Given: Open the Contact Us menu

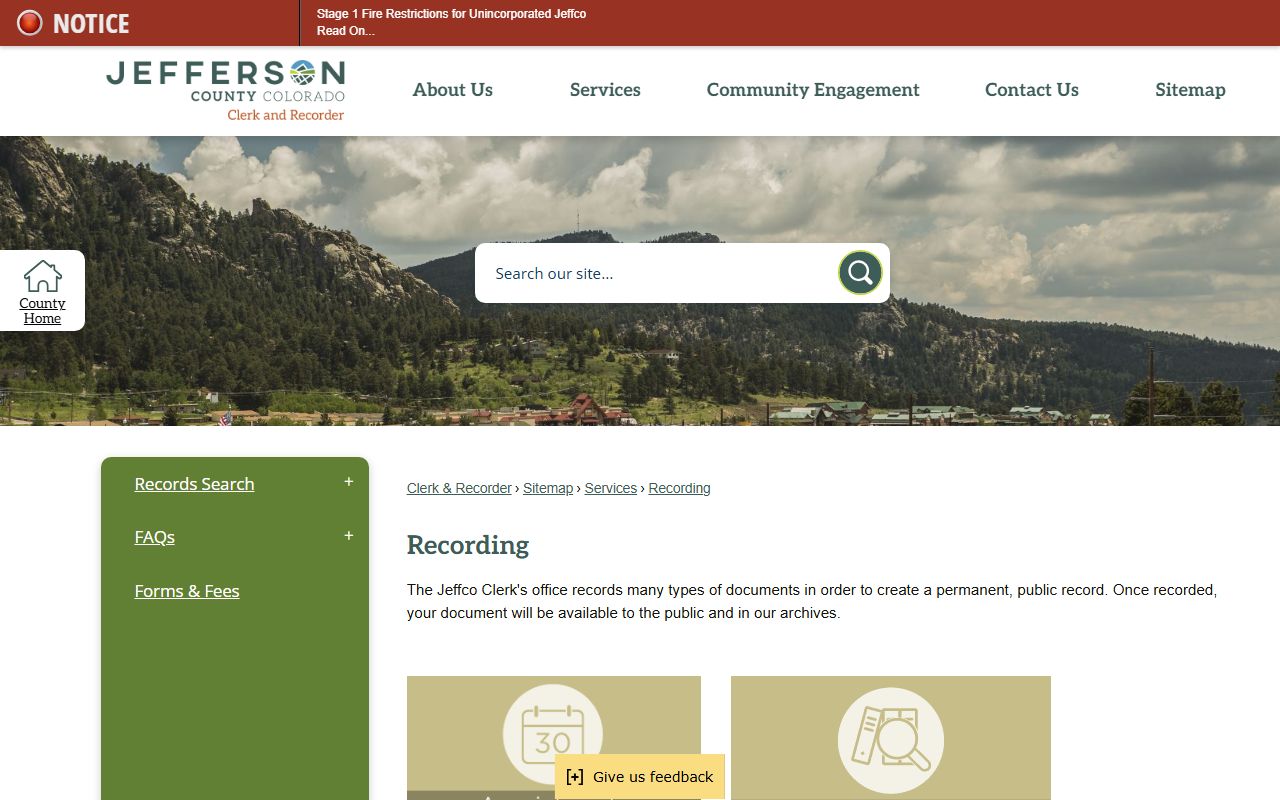Looking at the screenshot, I should [x=1032, y=90].
